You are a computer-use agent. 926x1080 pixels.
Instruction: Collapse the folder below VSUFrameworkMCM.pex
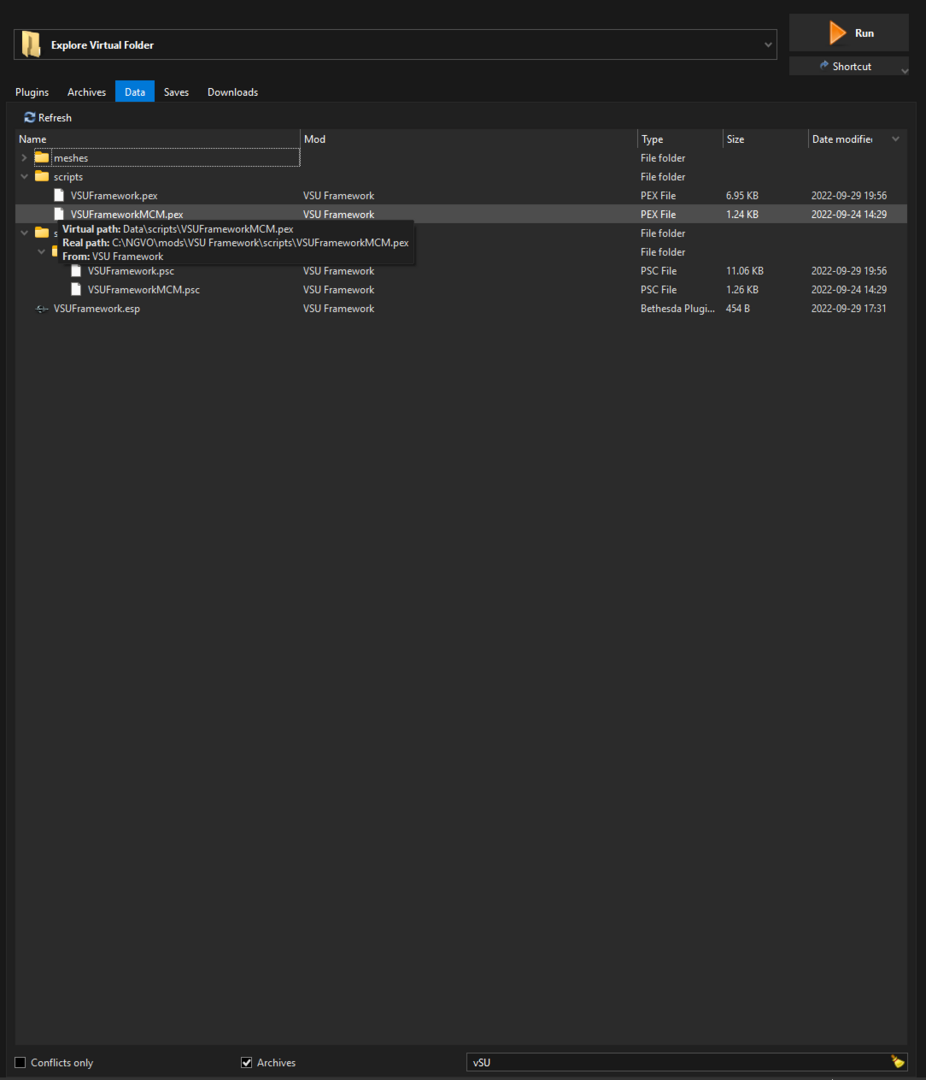pos(24,233)
